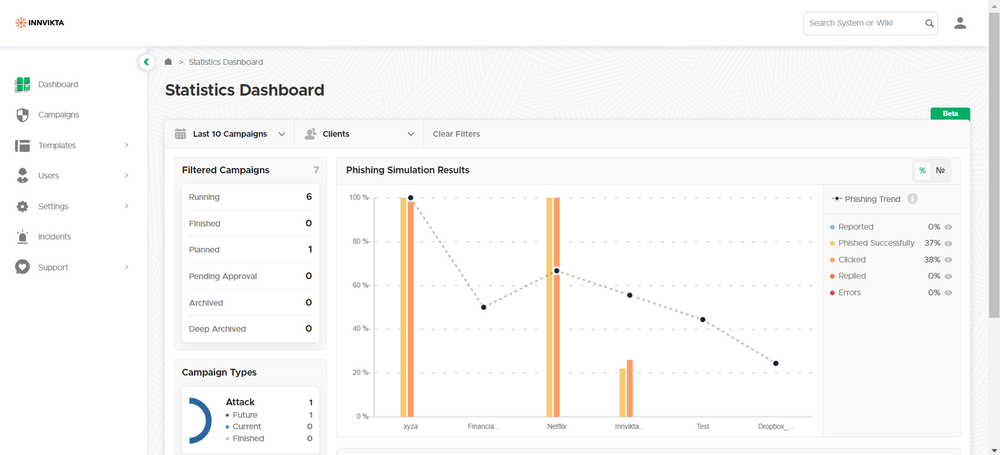Click Clear Filters
1000x455 pixels.
click(456, 134)
